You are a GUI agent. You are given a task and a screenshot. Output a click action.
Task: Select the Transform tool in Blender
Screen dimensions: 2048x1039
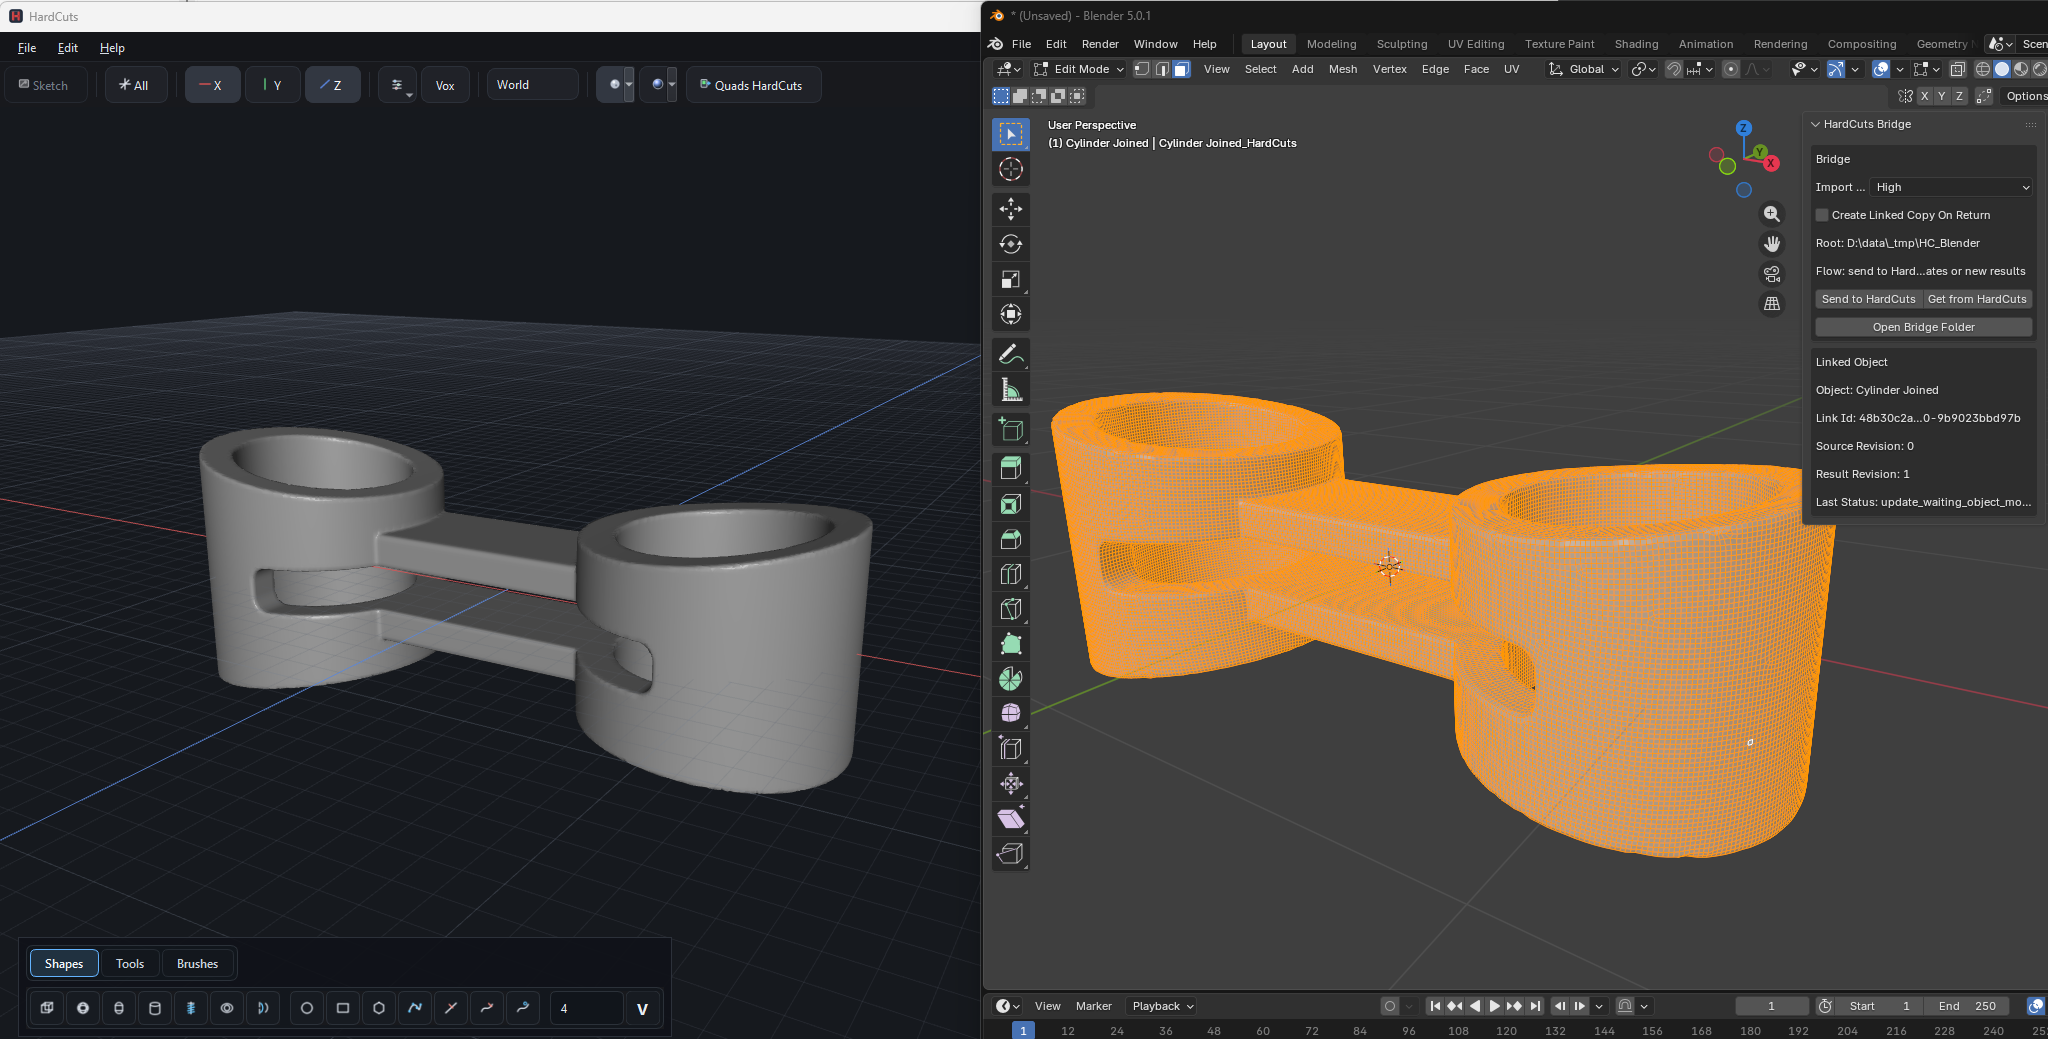coord(1011,314)
